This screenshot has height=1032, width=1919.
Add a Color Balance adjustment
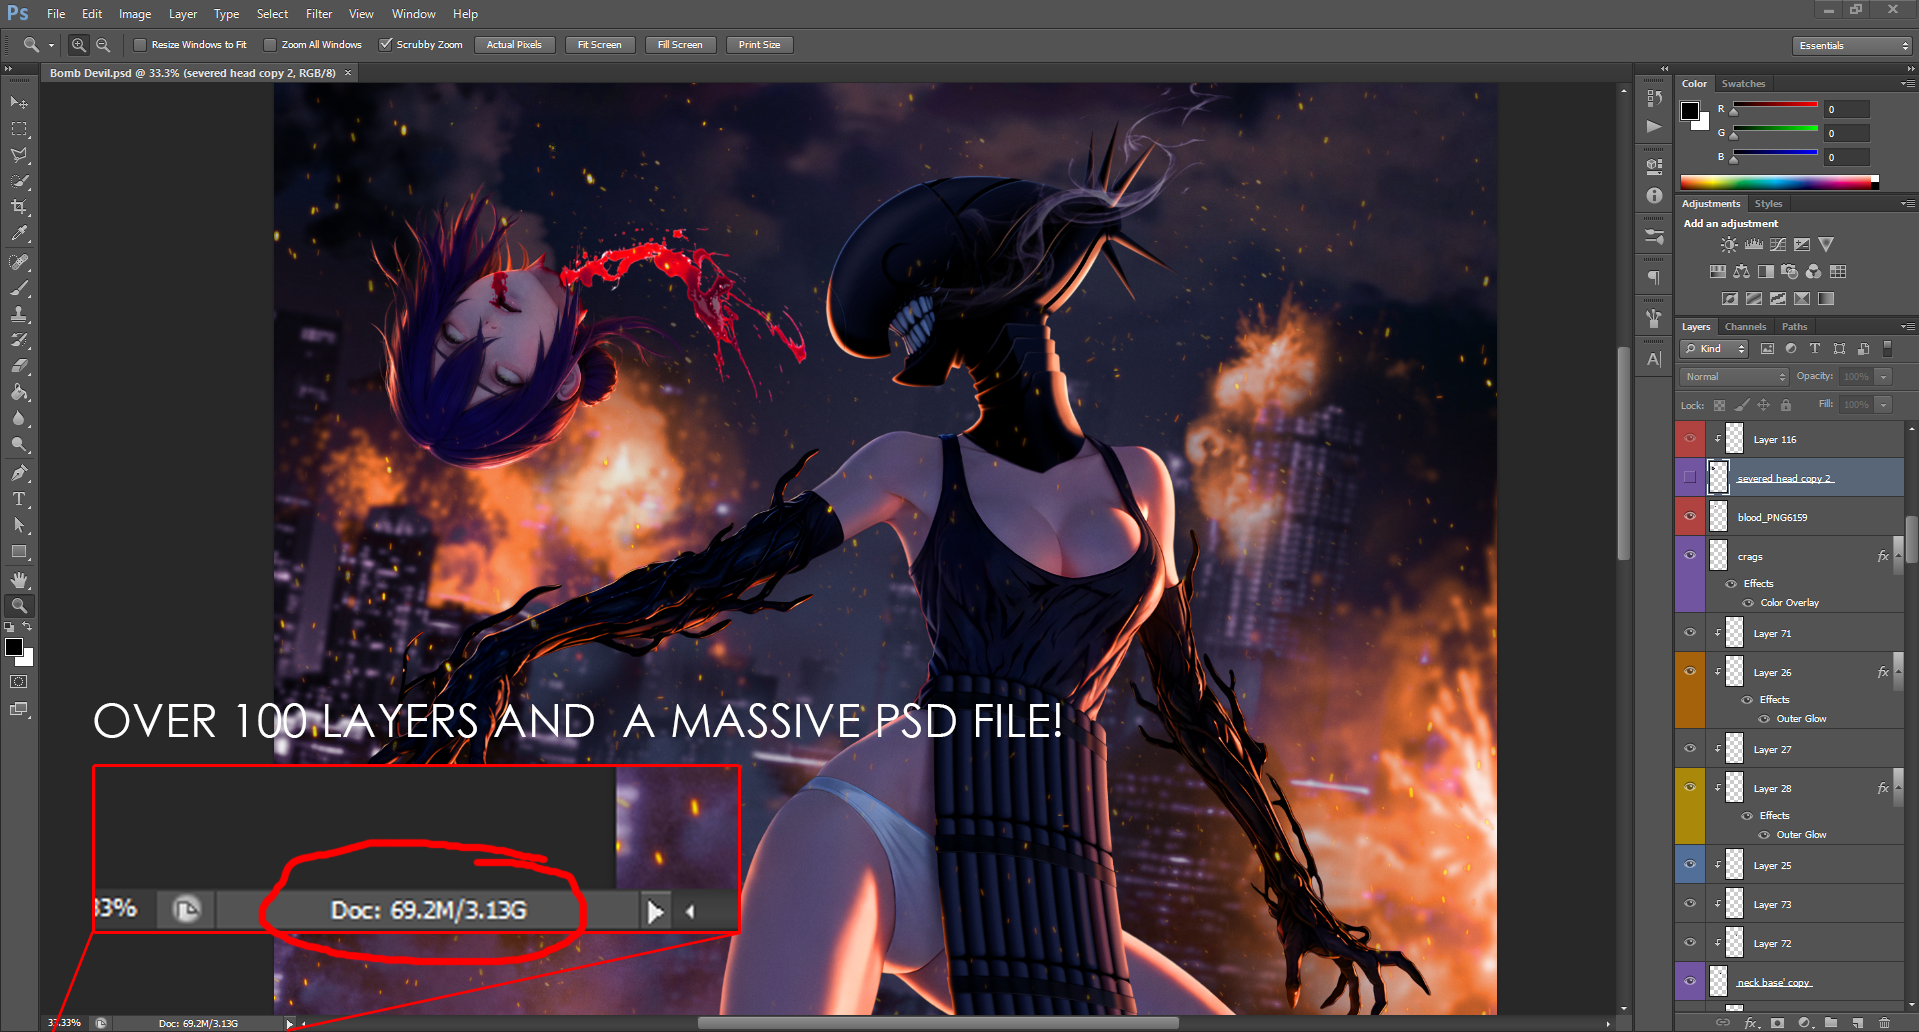pyautogui.click(x=1742, y=271)
